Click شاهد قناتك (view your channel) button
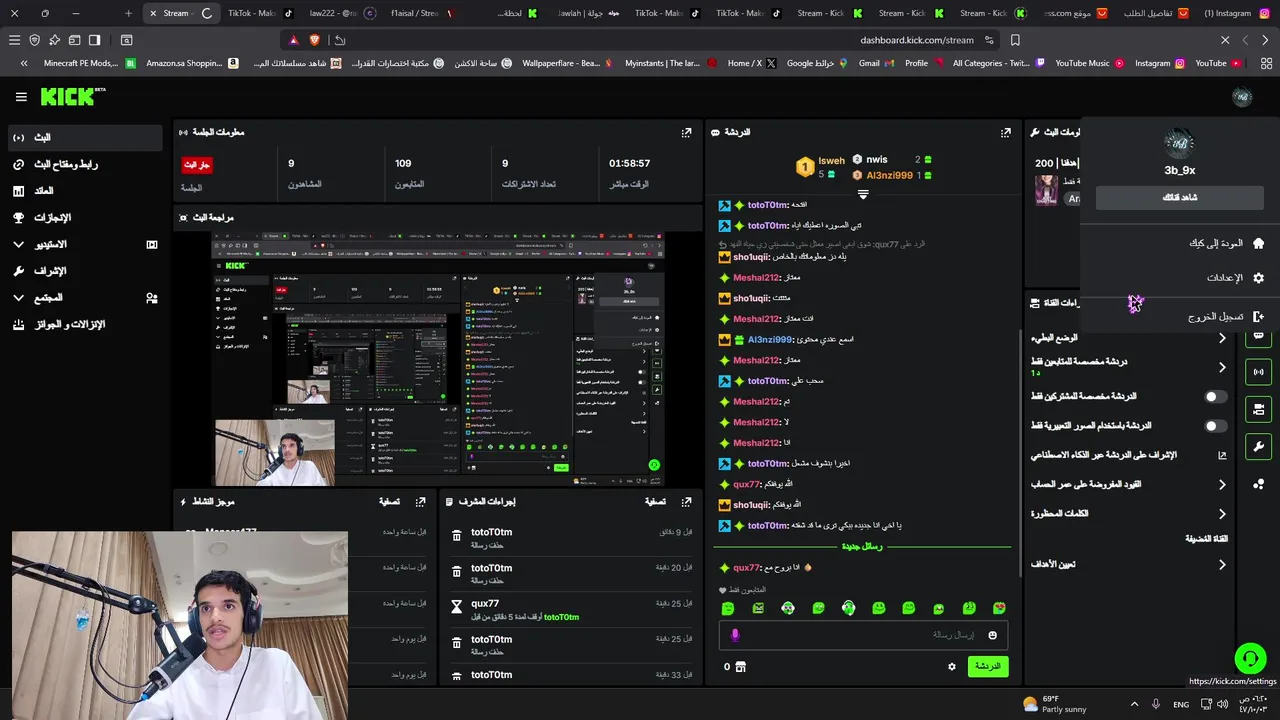Viewport: 1280px width, 720px height. coord(1180,198)
